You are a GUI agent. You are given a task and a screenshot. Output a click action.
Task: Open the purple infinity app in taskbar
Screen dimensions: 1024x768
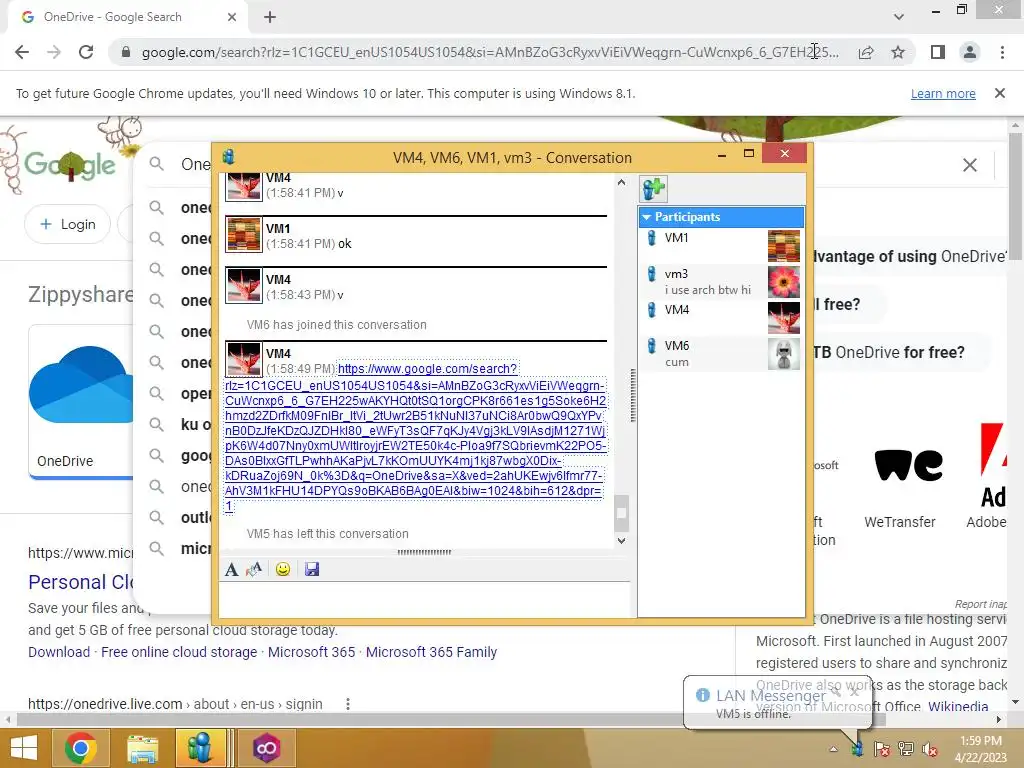(x=267, y=748)
